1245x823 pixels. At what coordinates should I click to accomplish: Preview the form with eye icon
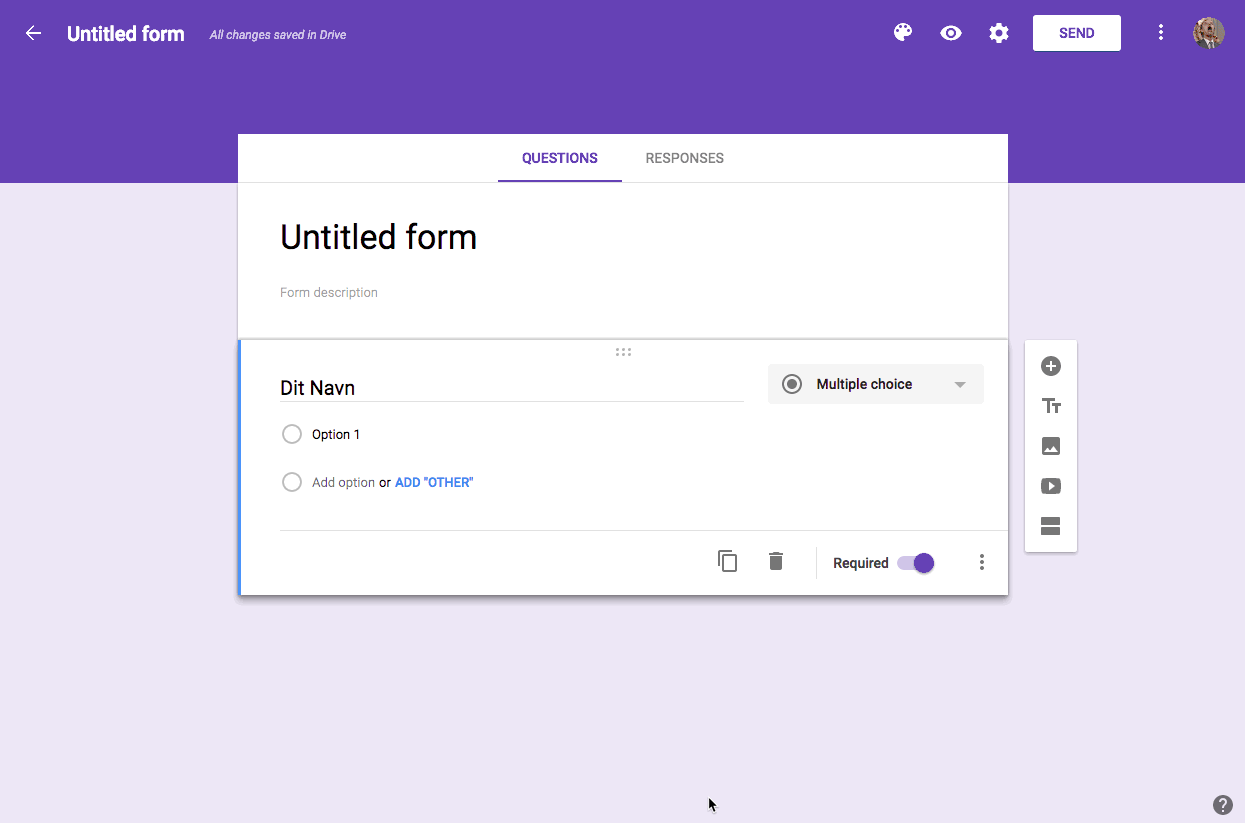pos(951,33)
